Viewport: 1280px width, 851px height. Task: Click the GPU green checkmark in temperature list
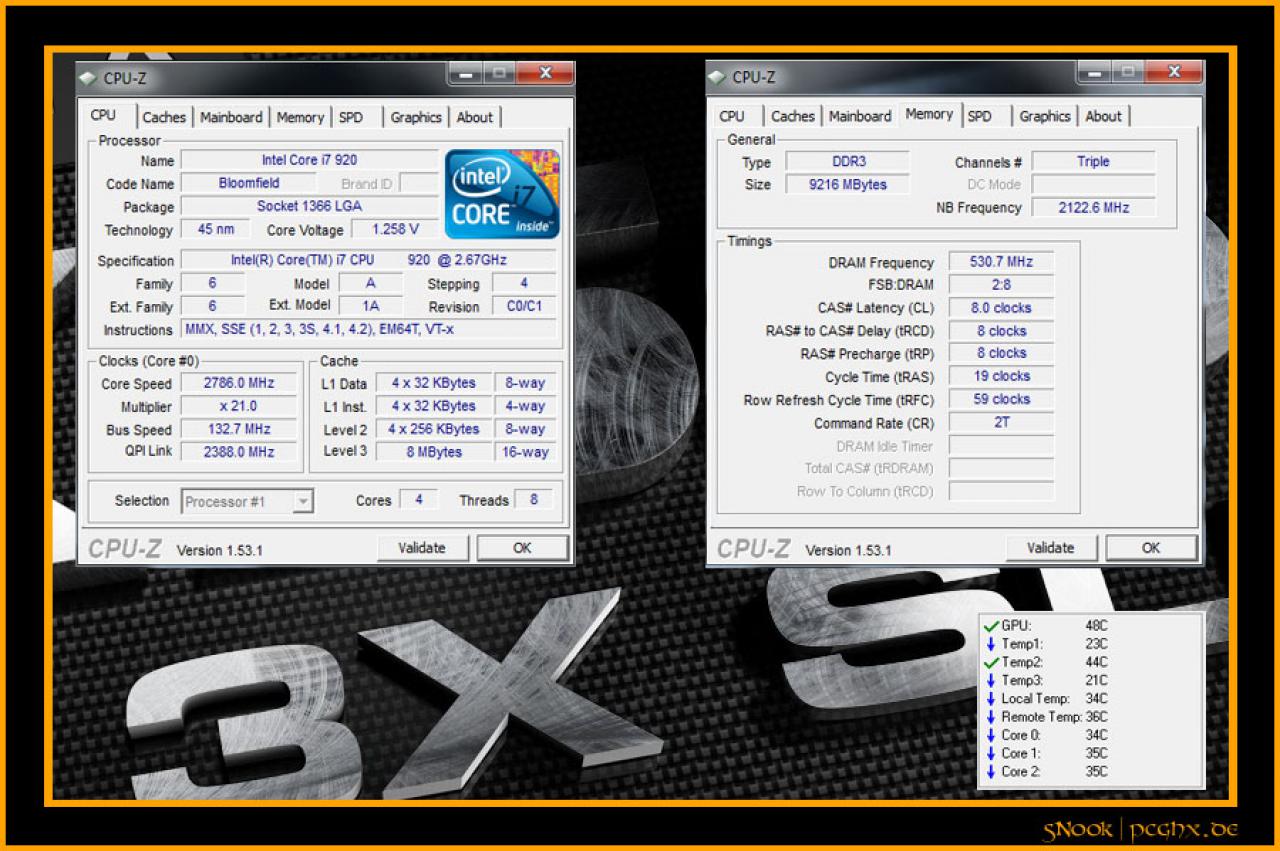coord(991,626)
